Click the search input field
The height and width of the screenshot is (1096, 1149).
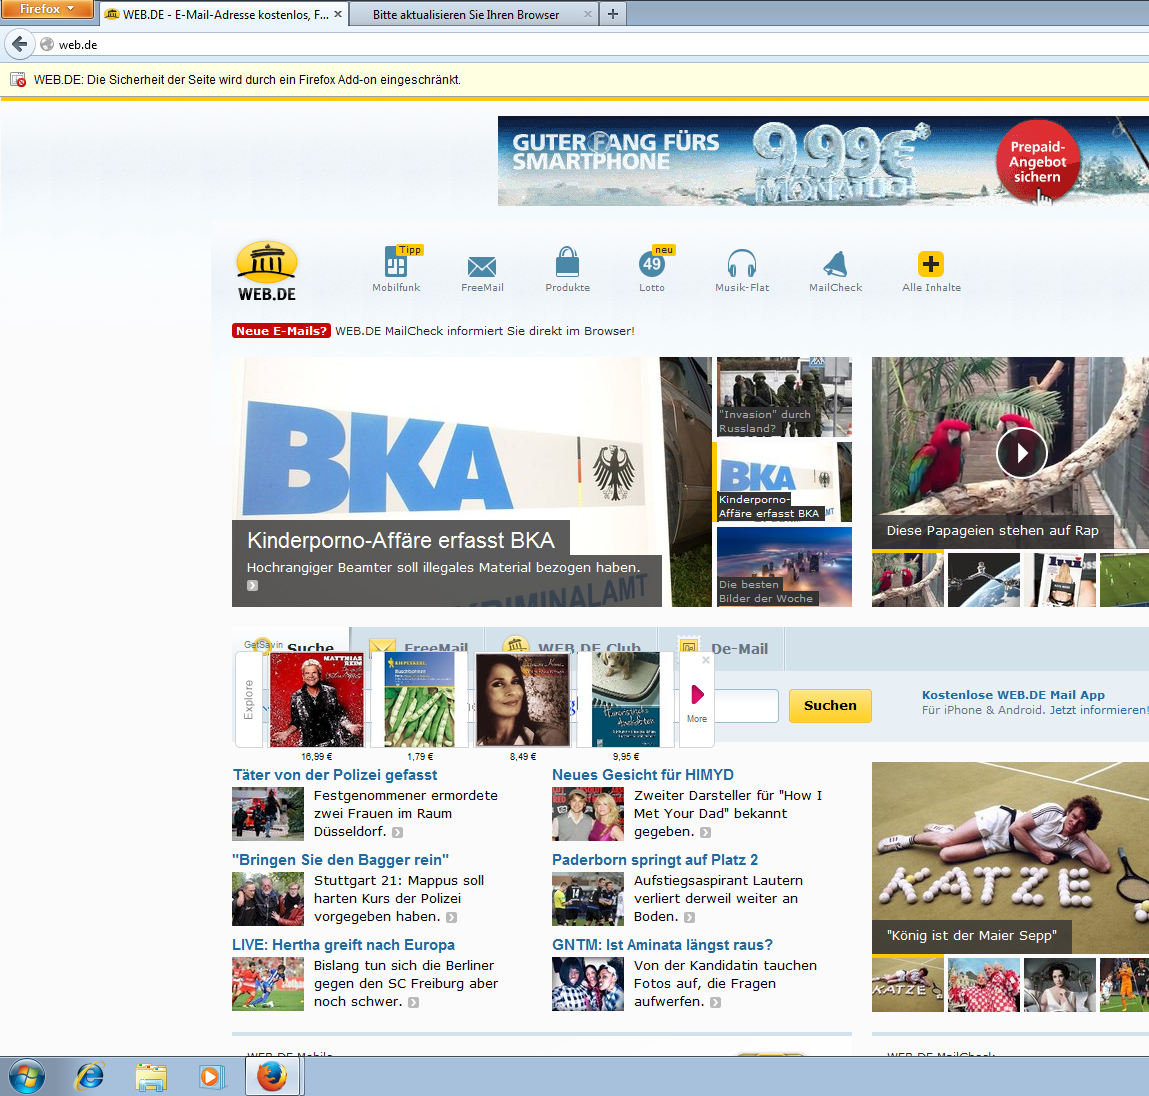pos(746,706)
